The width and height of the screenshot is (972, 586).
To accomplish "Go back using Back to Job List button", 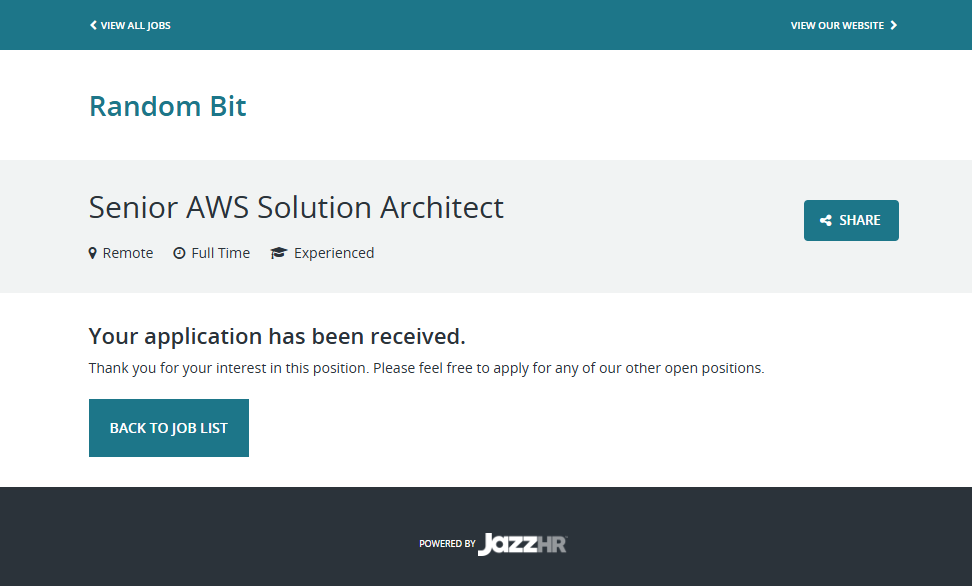I will [169, 428].
